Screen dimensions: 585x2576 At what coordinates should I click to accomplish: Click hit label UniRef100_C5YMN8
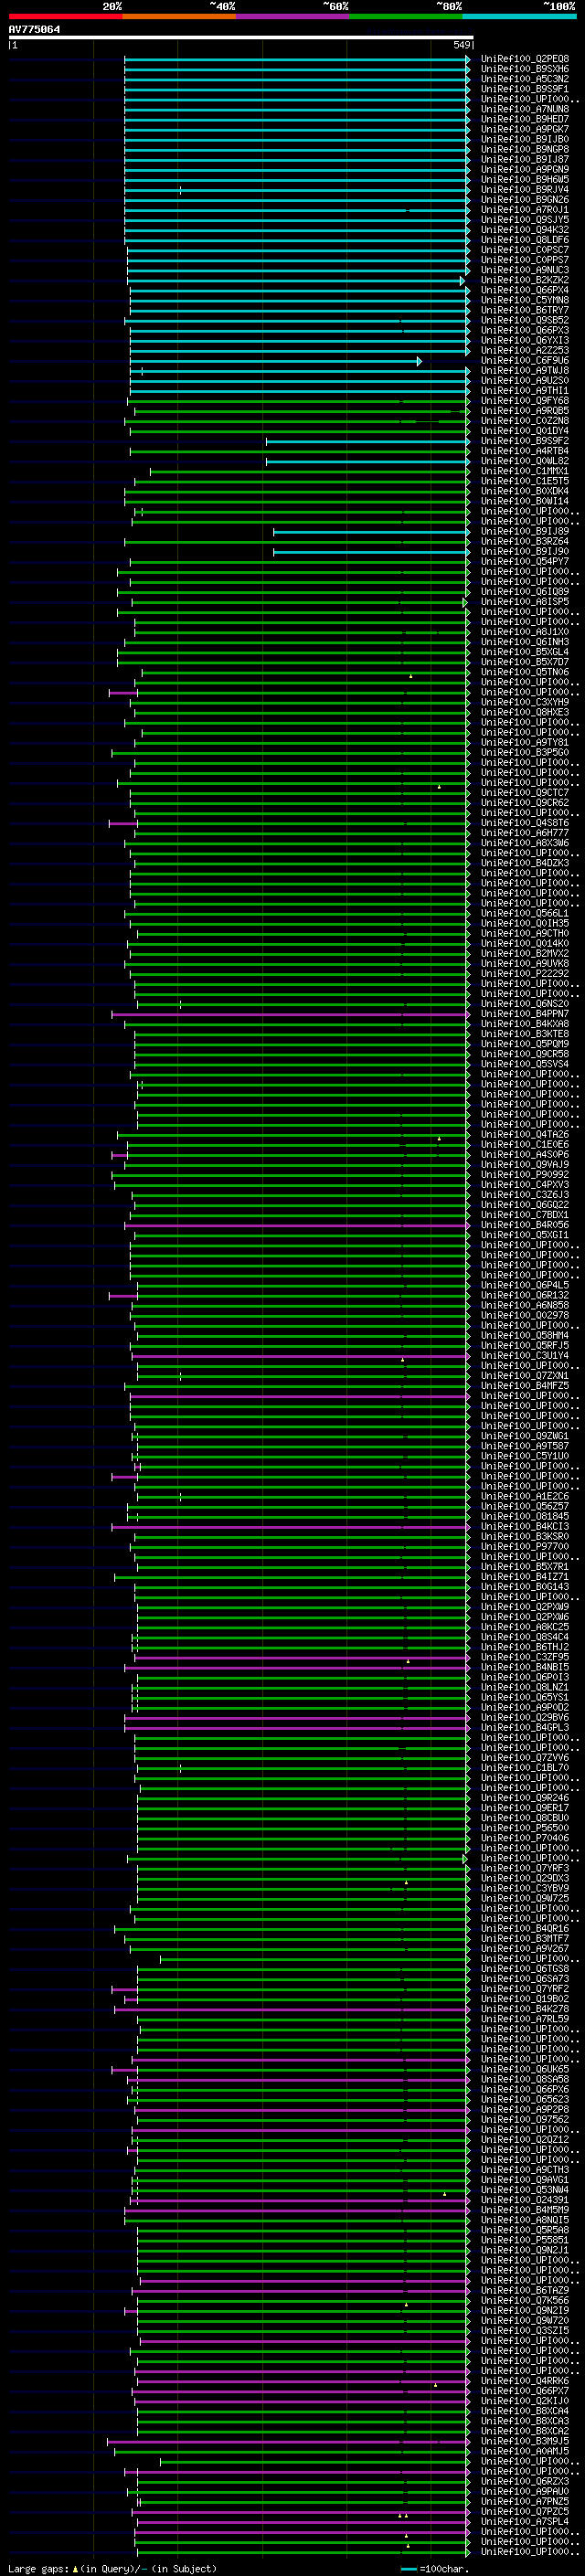point(525,300)
